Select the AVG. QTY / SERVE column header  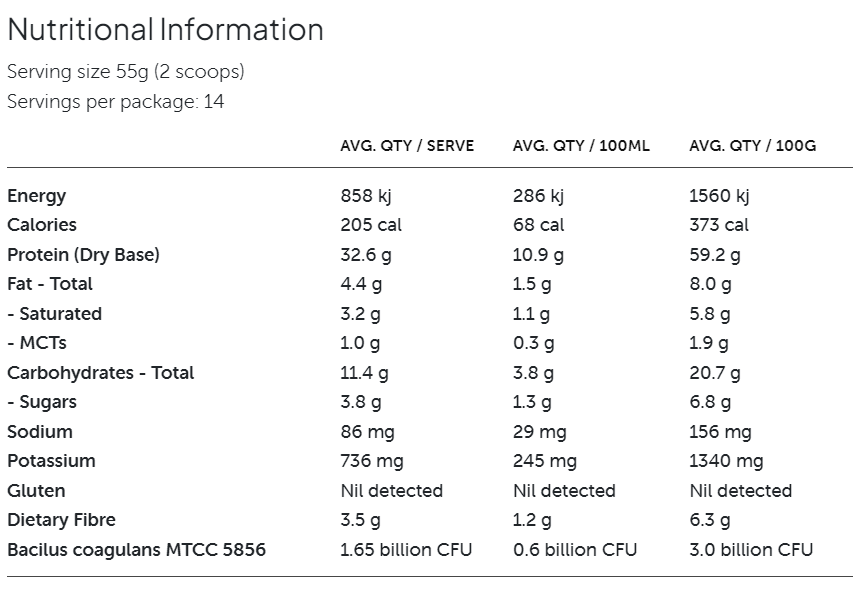pos(407,146)
